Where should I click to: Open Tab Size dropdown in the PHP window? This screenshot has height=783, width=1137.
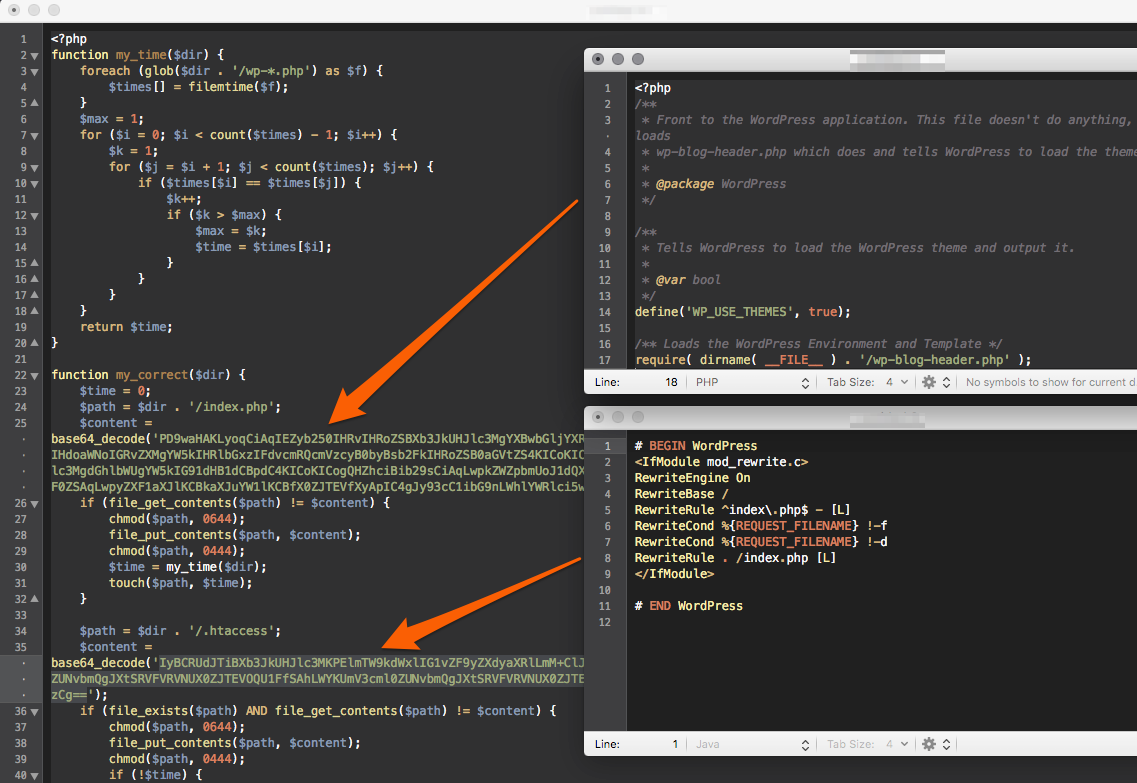[868, 382]
